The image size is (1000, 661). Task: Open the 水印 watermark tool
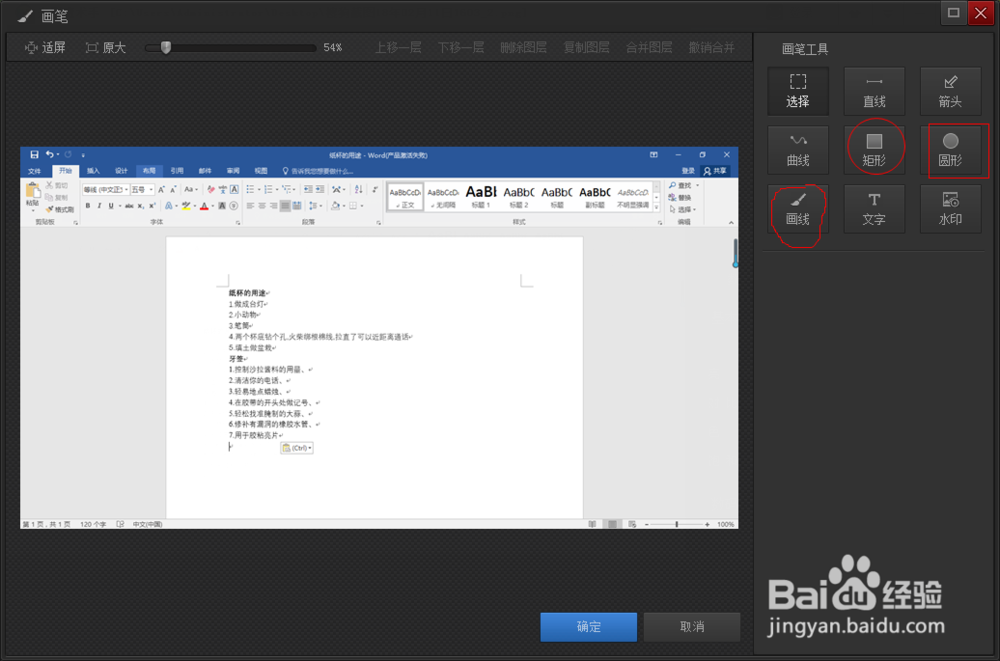(x=950, y=209)
